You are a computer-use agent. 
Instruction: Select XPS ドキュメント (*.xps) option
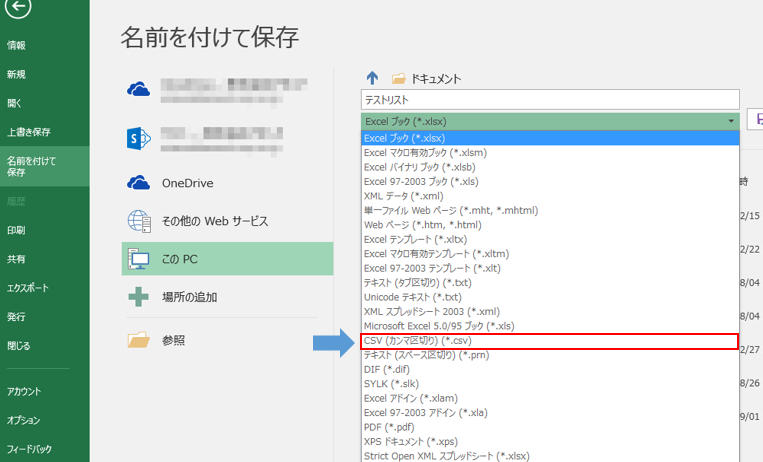550,442
